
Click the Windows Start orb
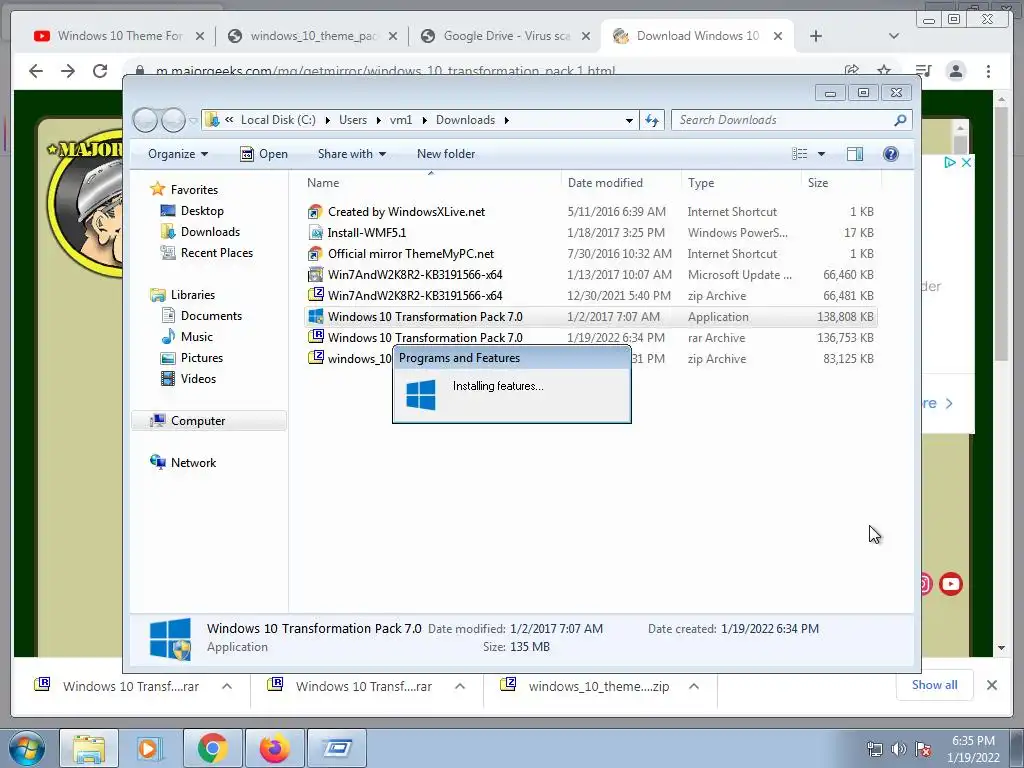point(27,749)
